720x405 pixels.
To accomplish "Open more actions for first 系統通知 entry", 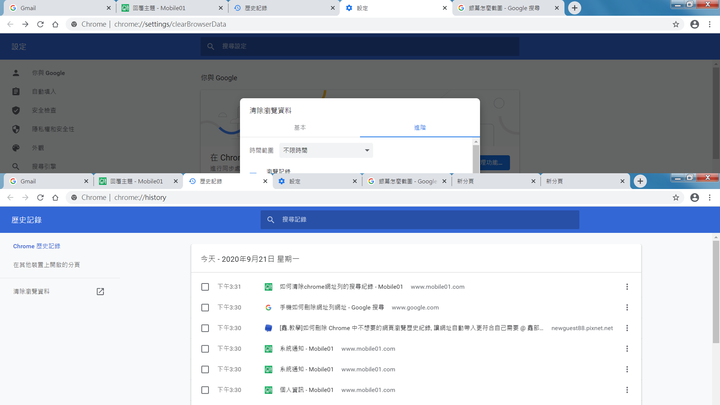I will (x=627, y=349).
